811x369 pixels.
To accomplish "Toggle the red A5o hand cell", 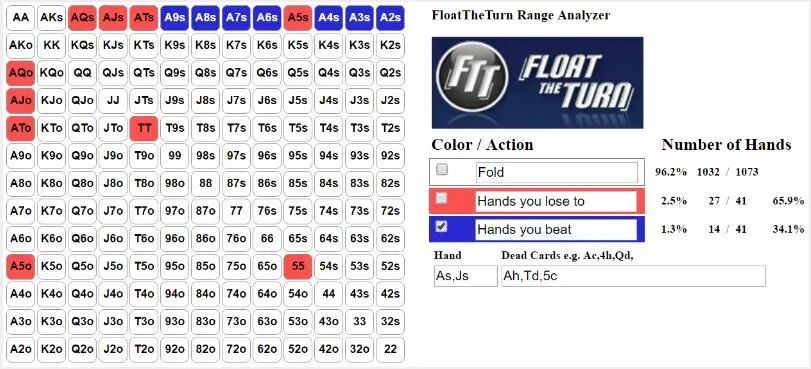I will pos(21,266).
